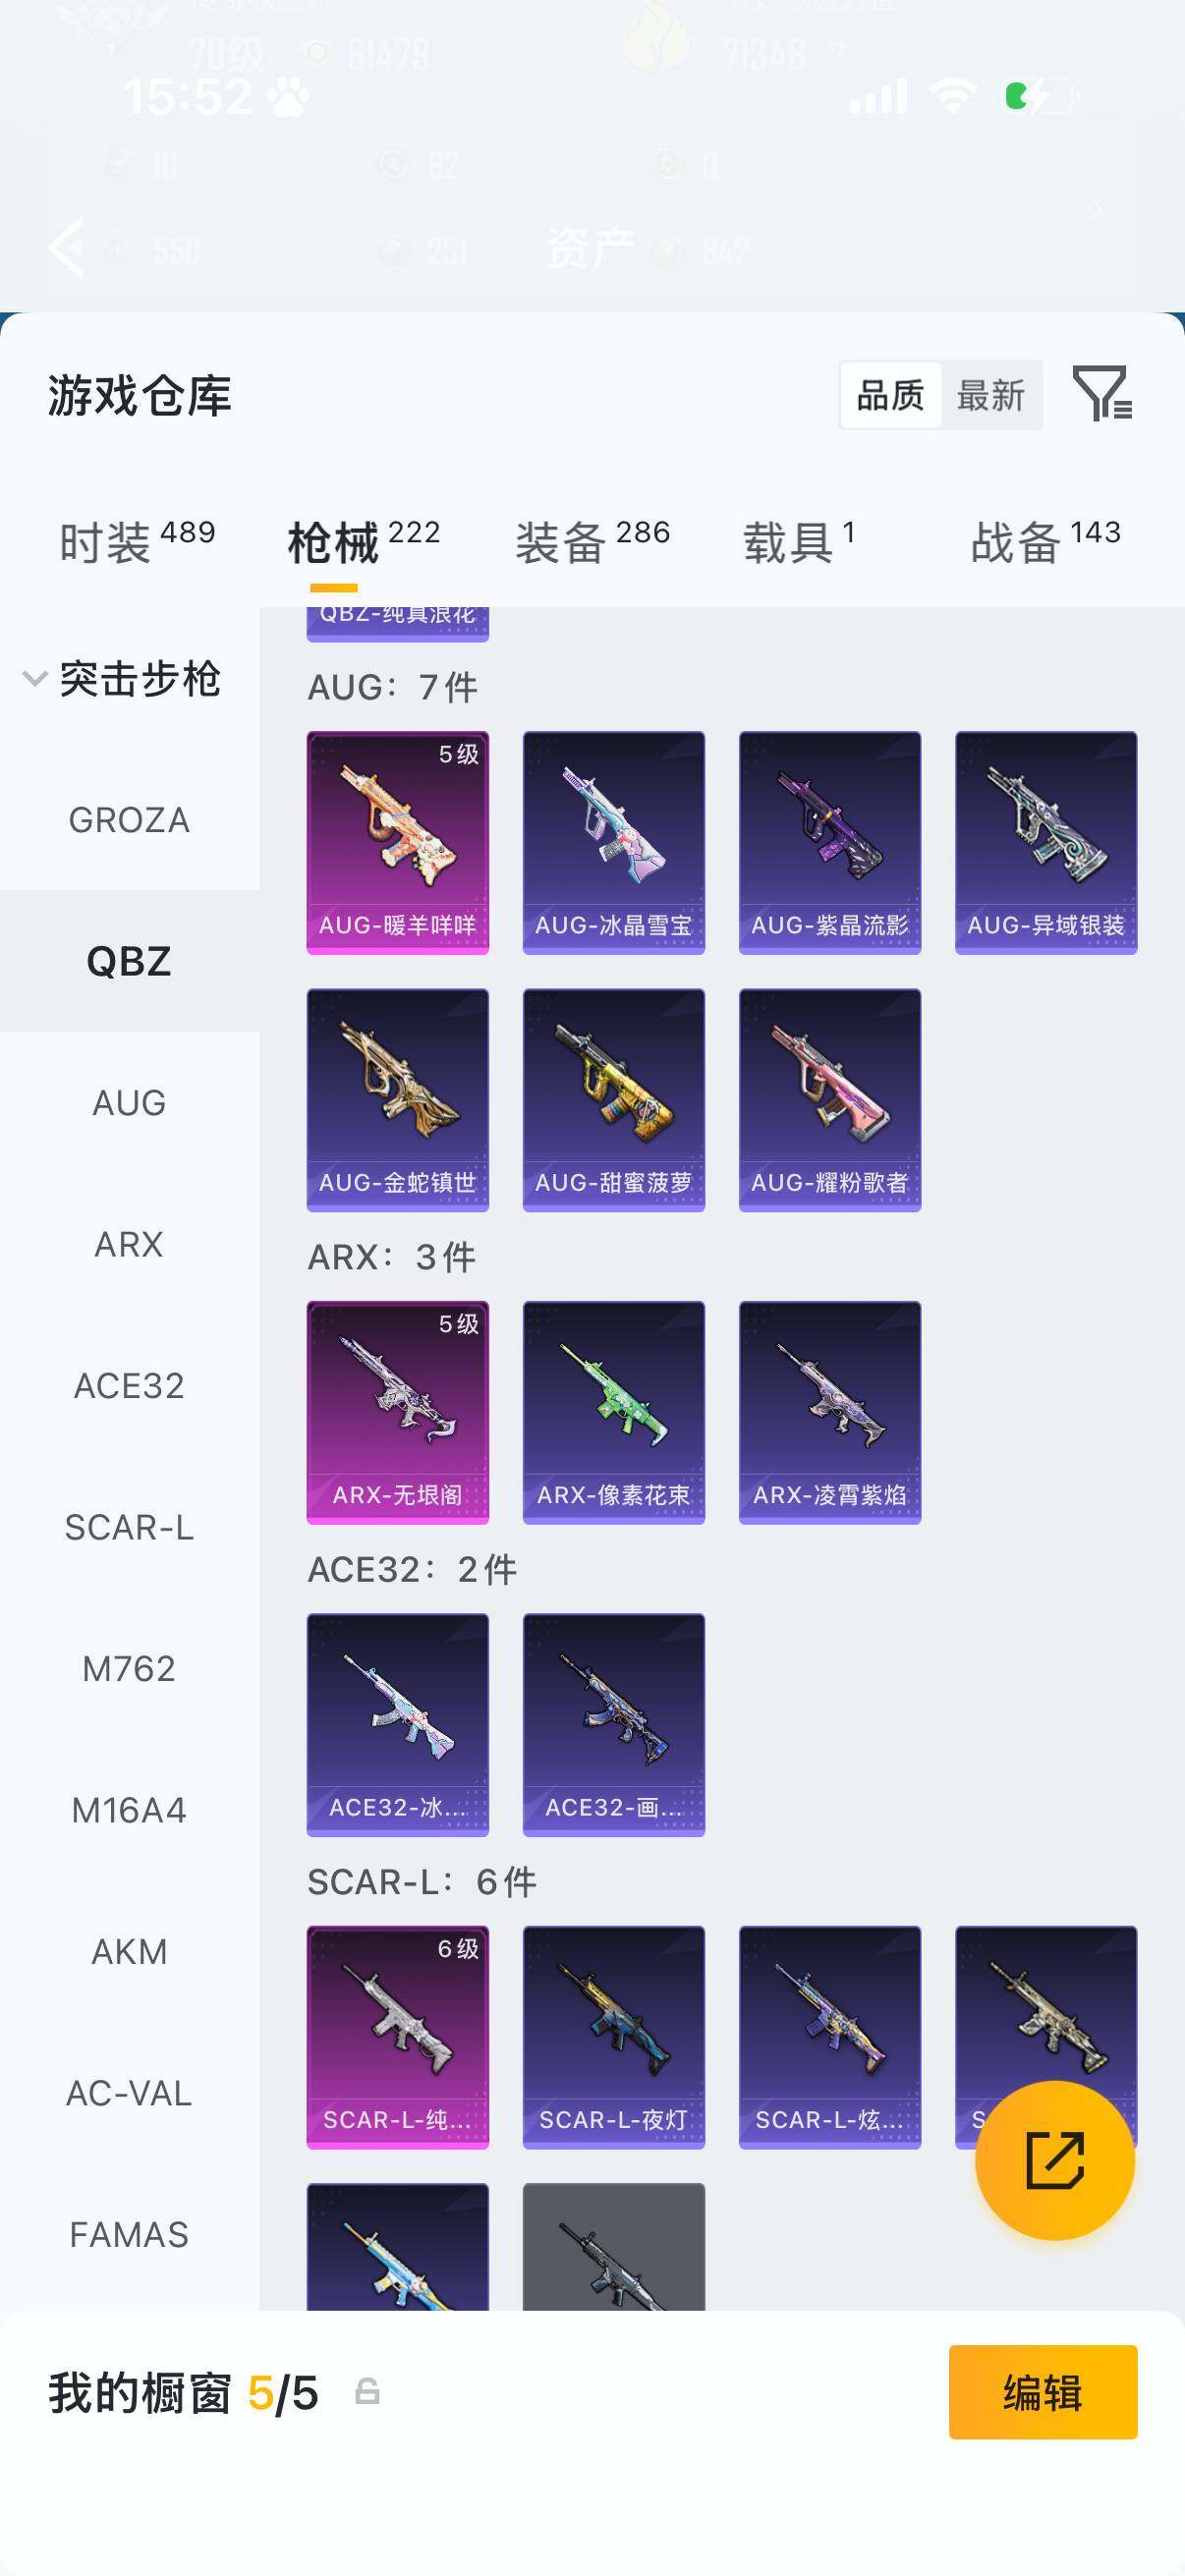1185x2576 pixels.
Task: Select the AUG-耀粉歌者 skin card
Action: pos(829,1100)
